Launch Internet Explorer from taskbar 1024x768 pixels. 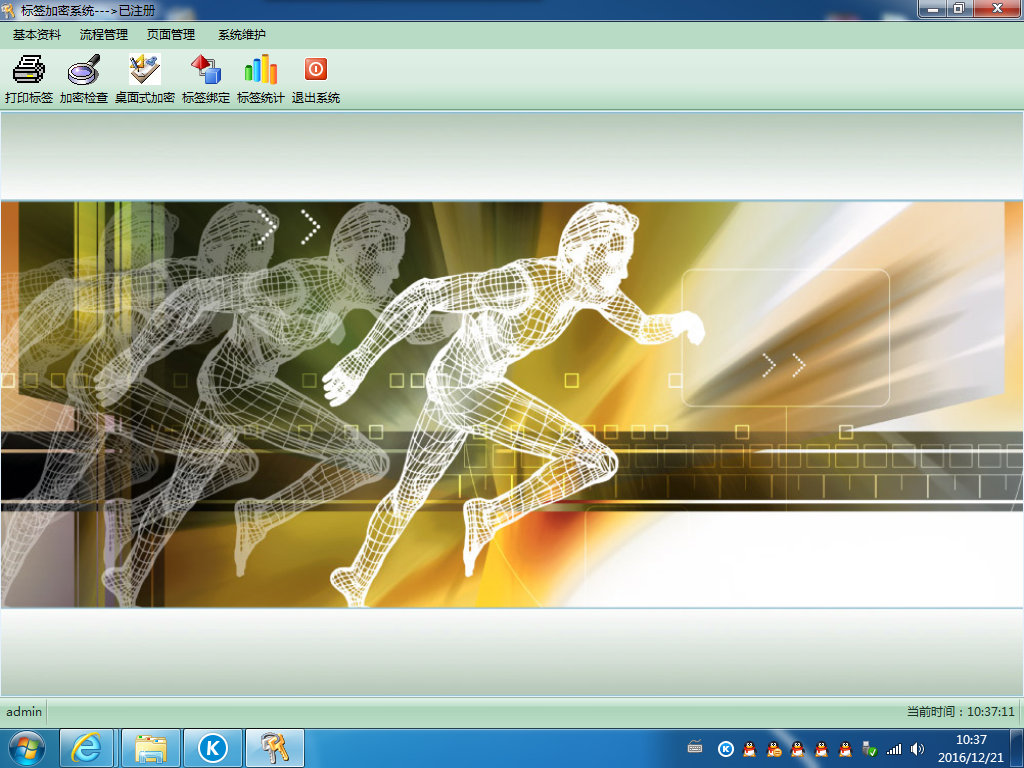(87, 748)
